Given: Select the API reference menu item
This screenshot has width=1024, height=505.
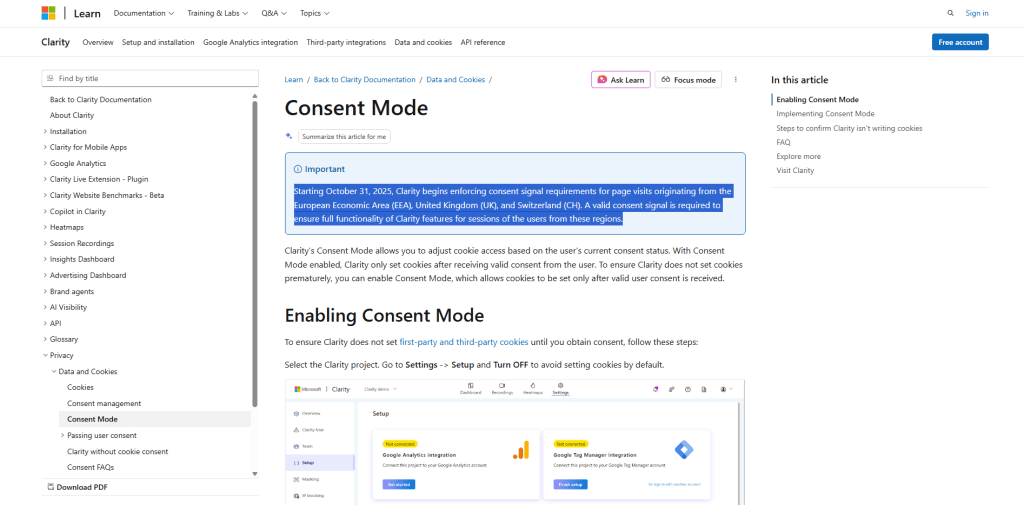Looking at the screenshot, I should pos(482,42).
